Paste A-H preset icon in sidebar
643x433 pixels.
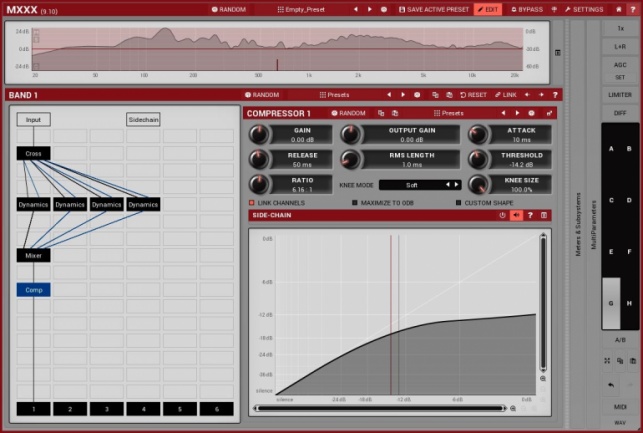coord(633,360)
